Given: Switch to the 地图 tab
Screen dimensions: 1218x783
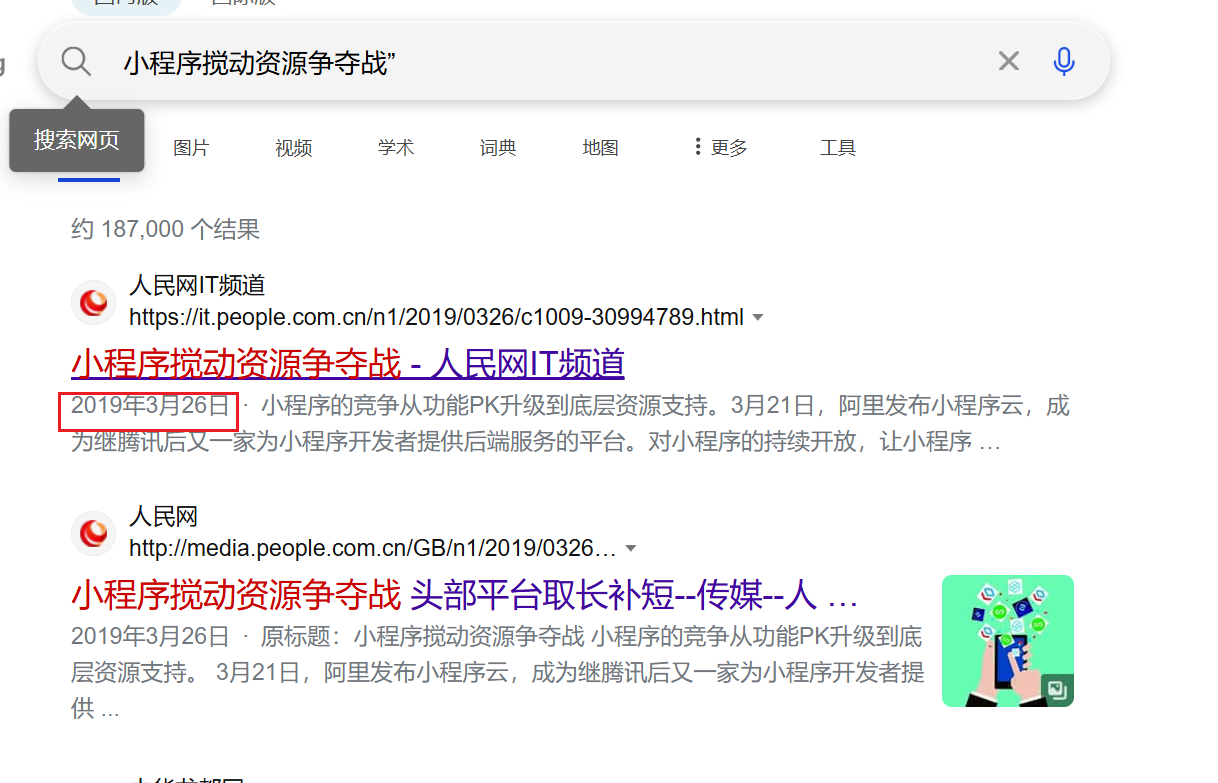Looking at the screenshot, I should coord(601,148).
